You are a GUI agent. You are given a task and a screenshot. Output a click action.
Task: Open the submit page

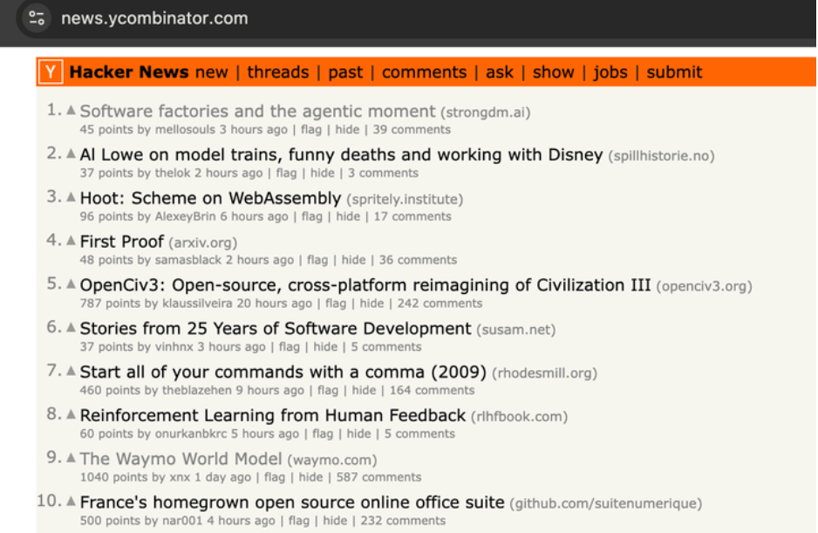pyautogui.click(x=674, y=72)
